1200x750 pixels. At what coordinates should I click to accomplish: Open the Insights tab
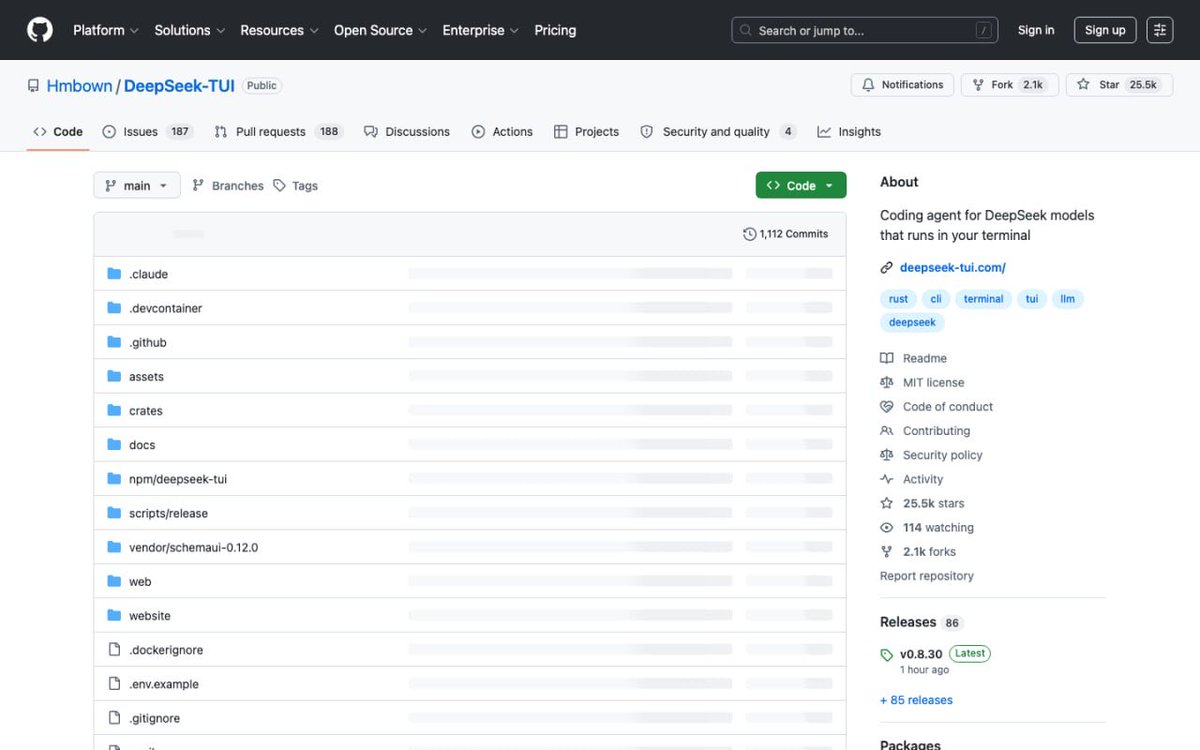pos(849,132)
